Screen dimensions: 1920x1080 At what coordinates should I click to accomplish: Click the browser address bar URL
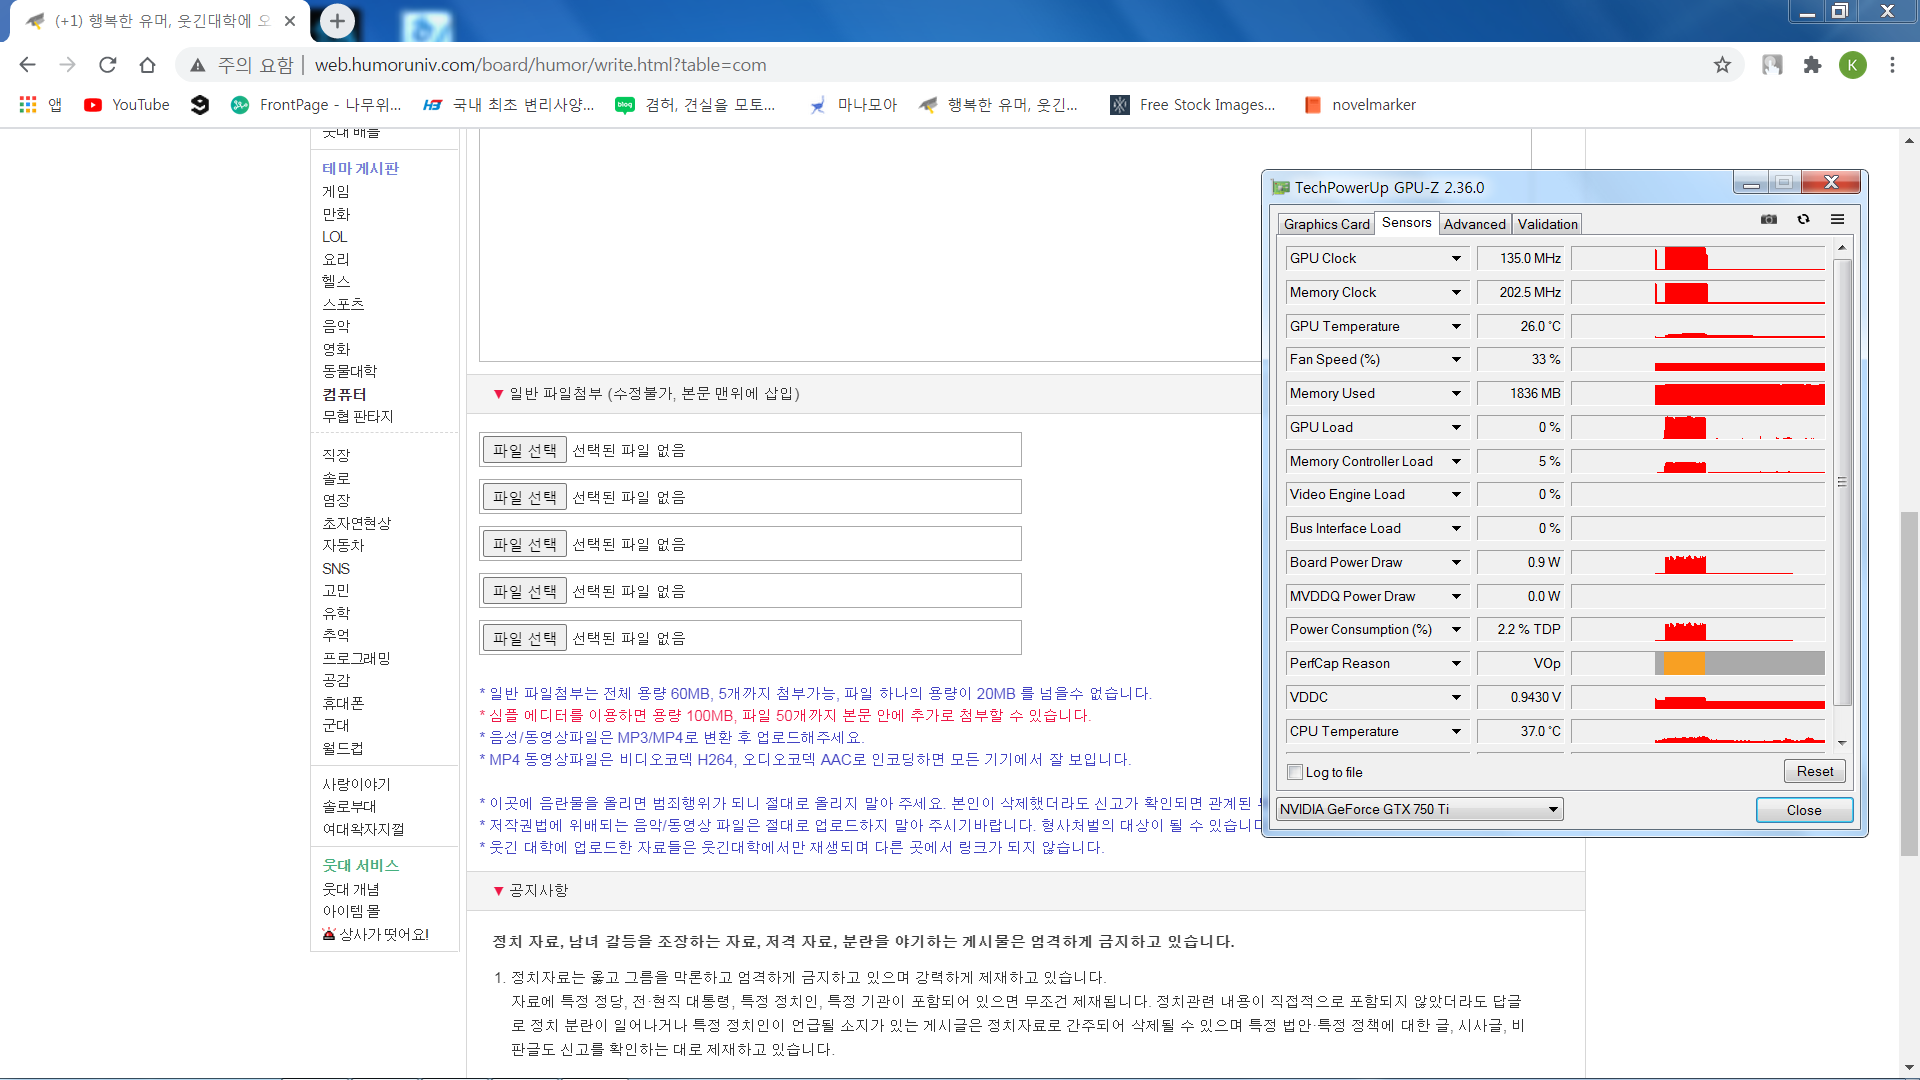click(540, 65)
